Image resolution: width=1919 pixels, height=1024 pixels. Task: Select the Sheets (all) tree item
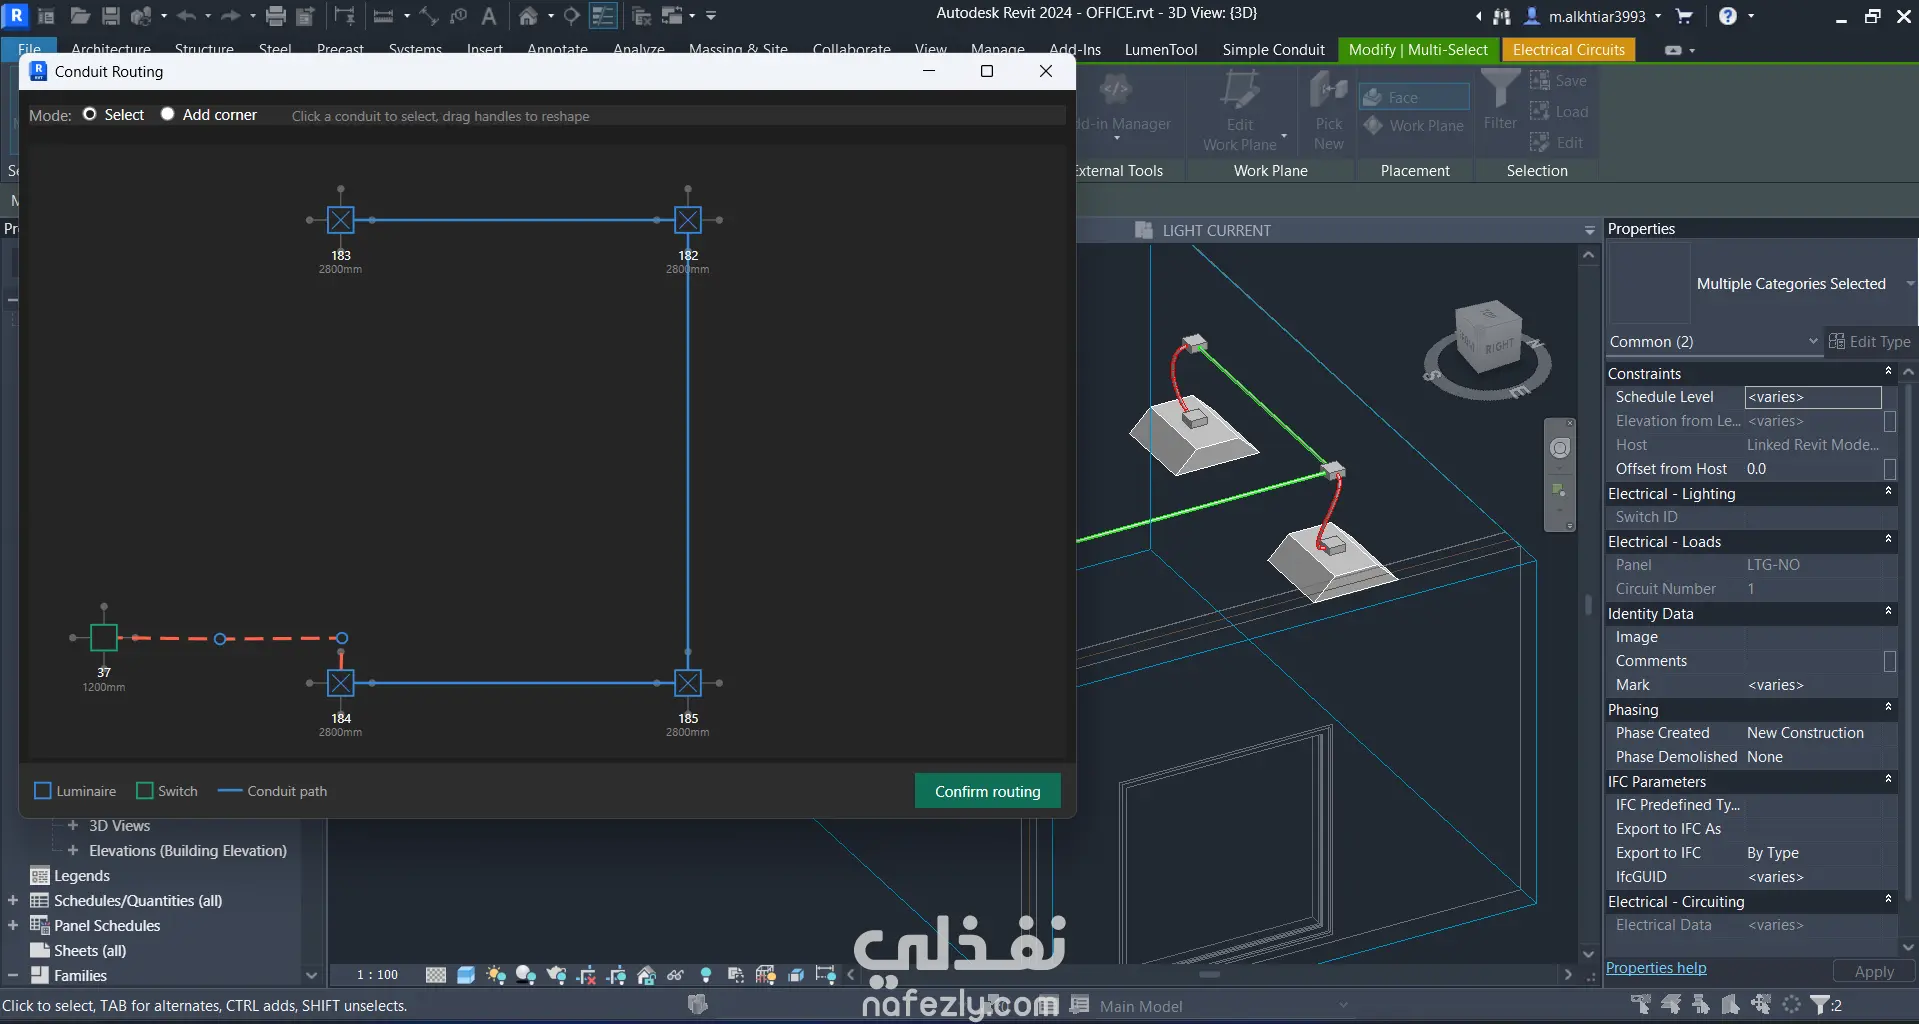tap(90, 950)
